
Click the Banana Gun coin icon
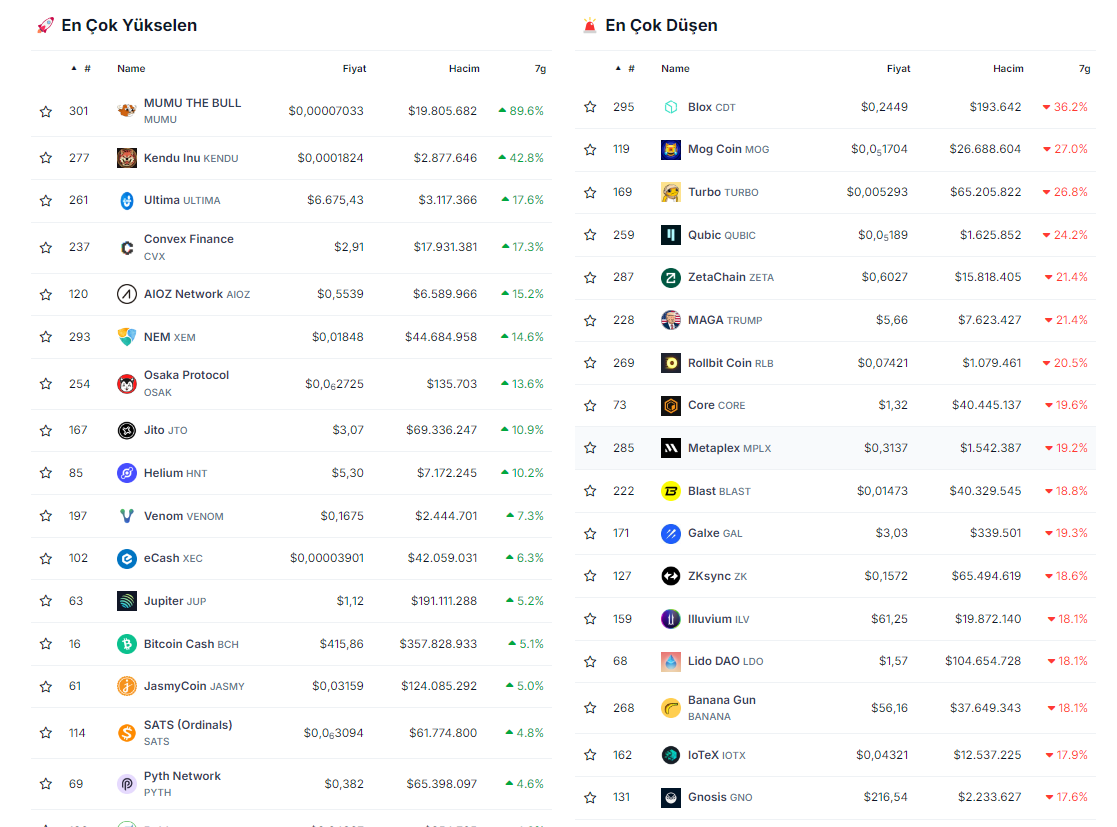(x=670, y=708)
